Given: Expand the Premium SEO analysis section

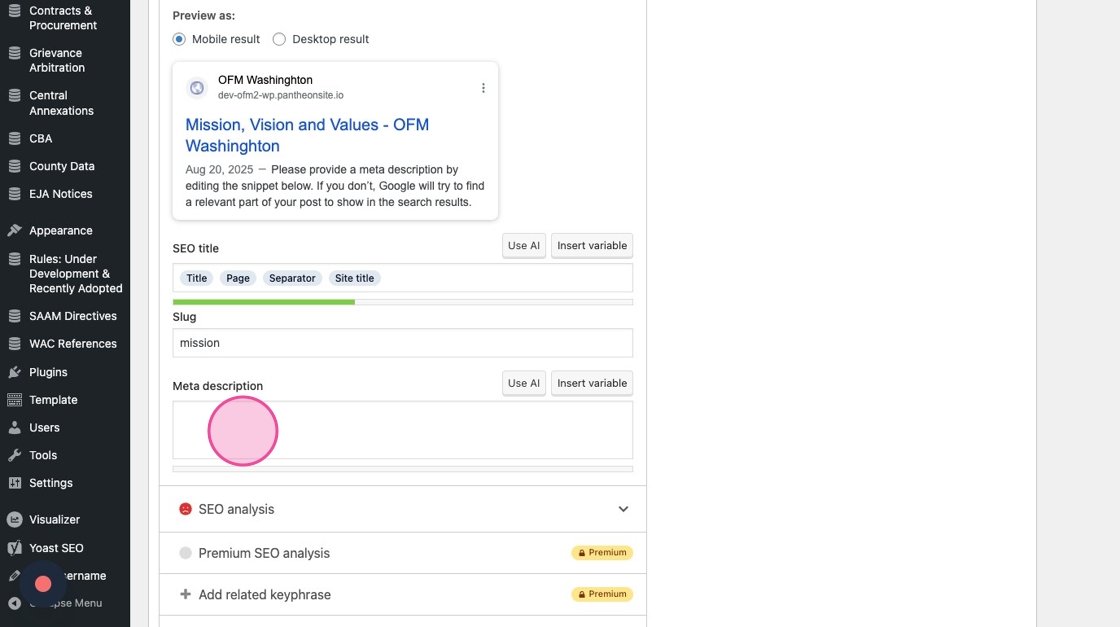Looking at the screenshot, I should coord(402,553).
